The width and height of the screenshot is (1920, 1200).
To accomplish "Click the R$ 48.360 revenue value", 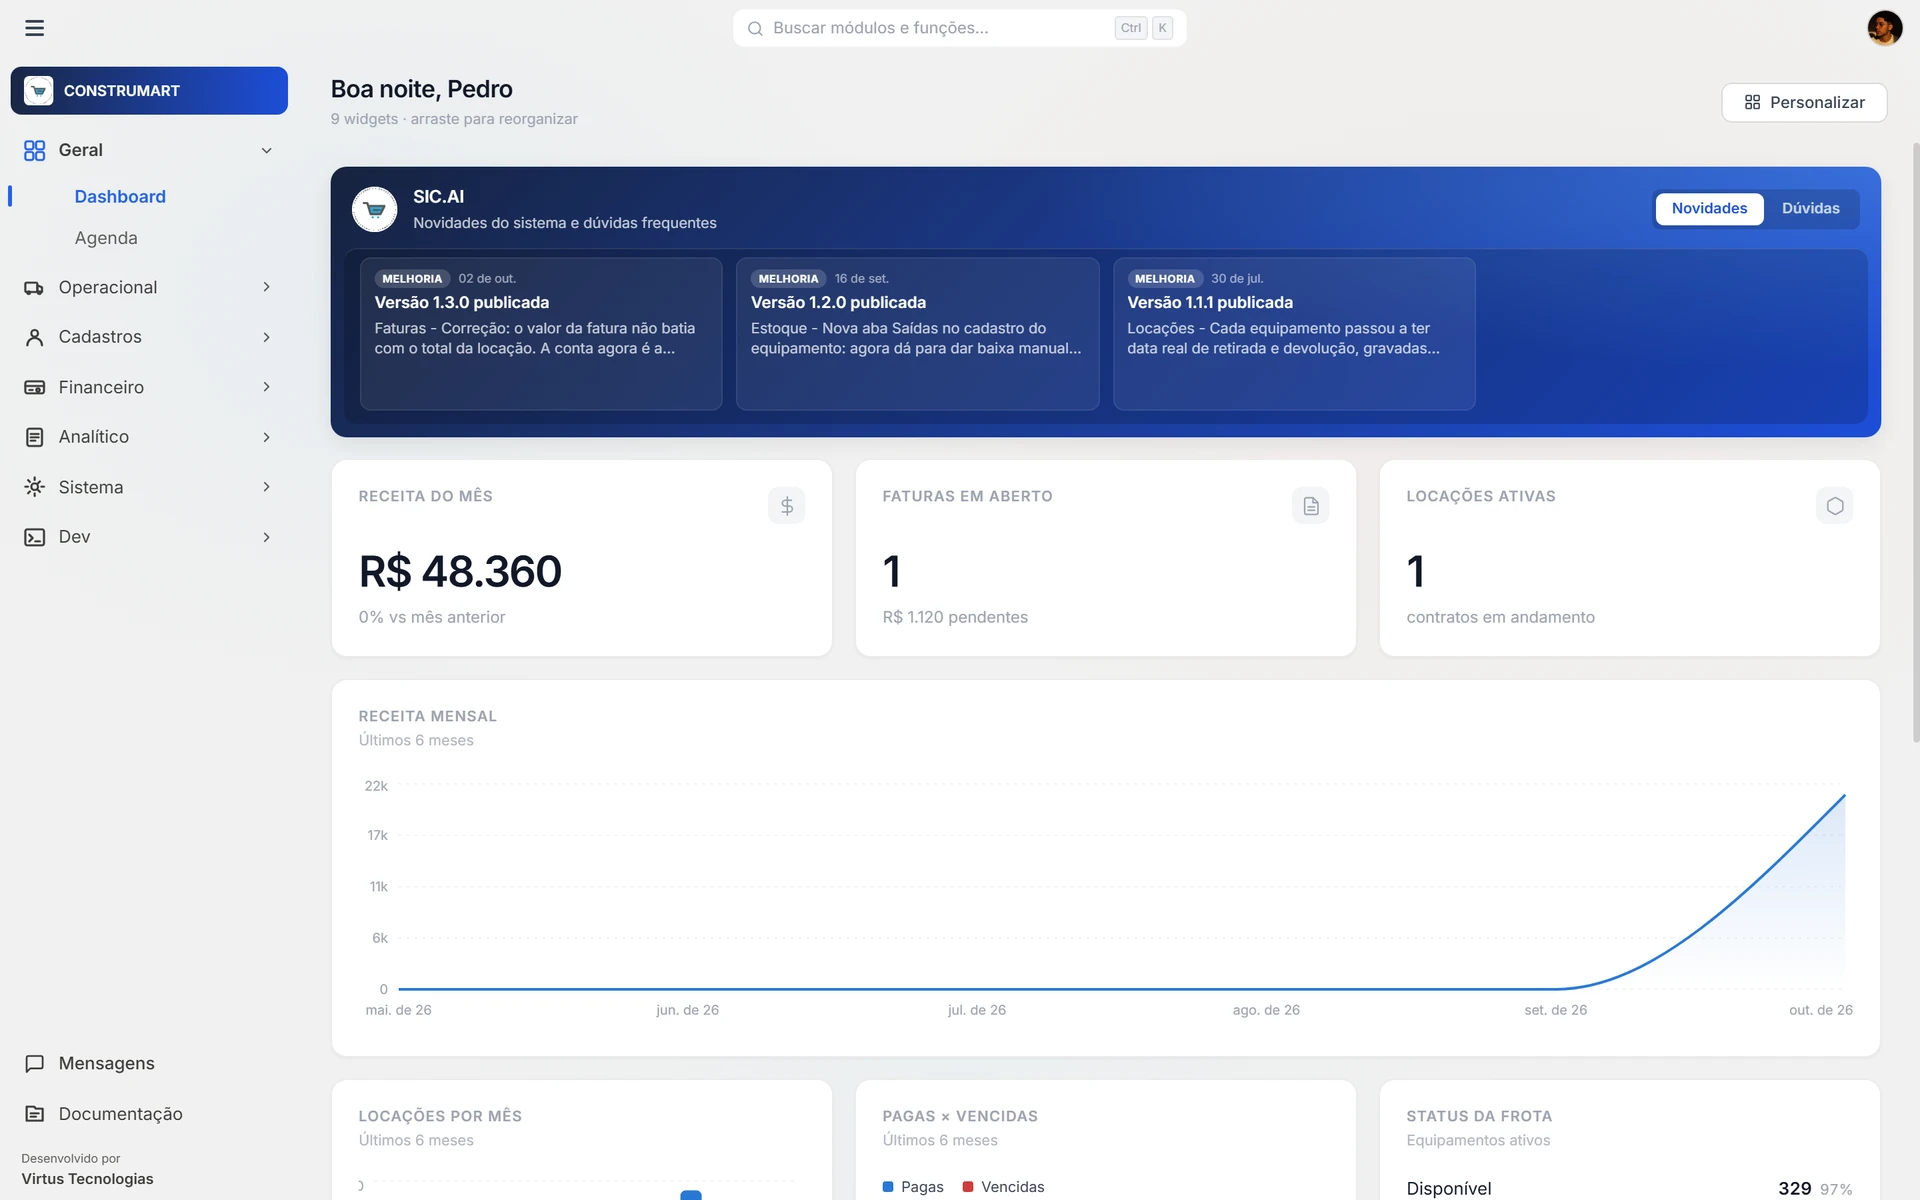I will point(460,572).
